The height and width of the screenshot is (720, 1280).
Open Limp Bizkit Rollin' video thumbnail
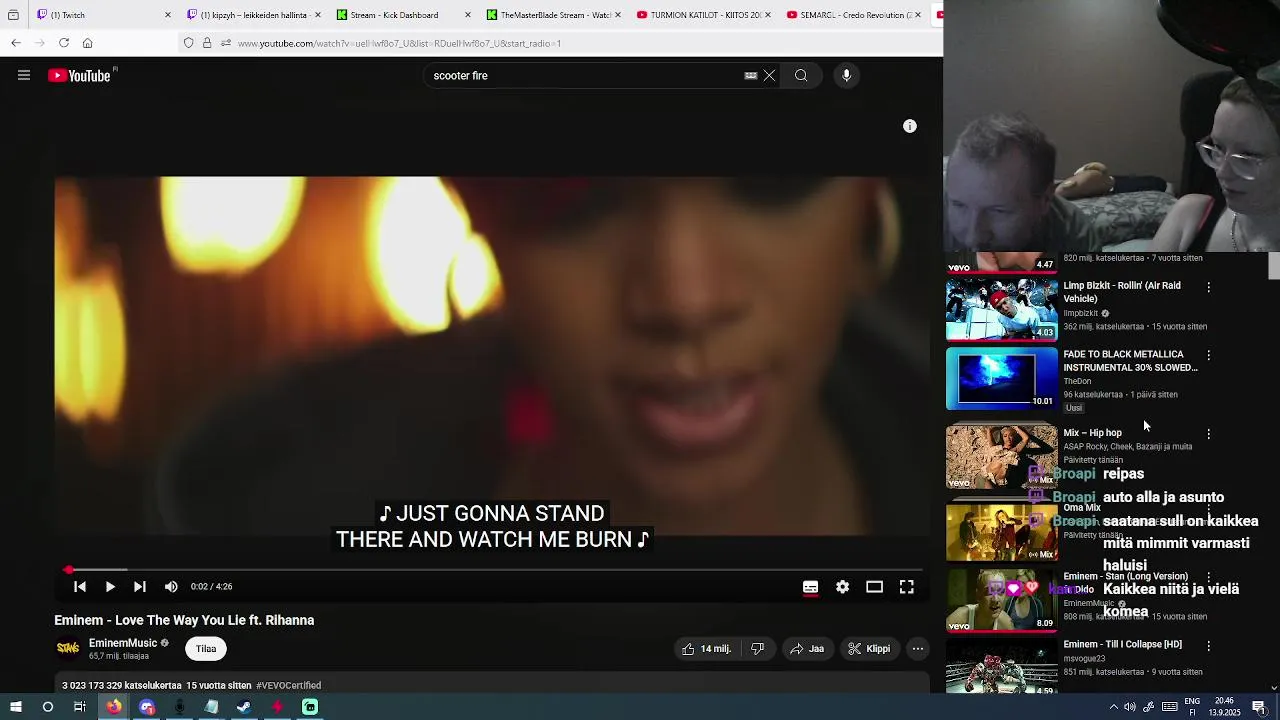point(1002,310)
